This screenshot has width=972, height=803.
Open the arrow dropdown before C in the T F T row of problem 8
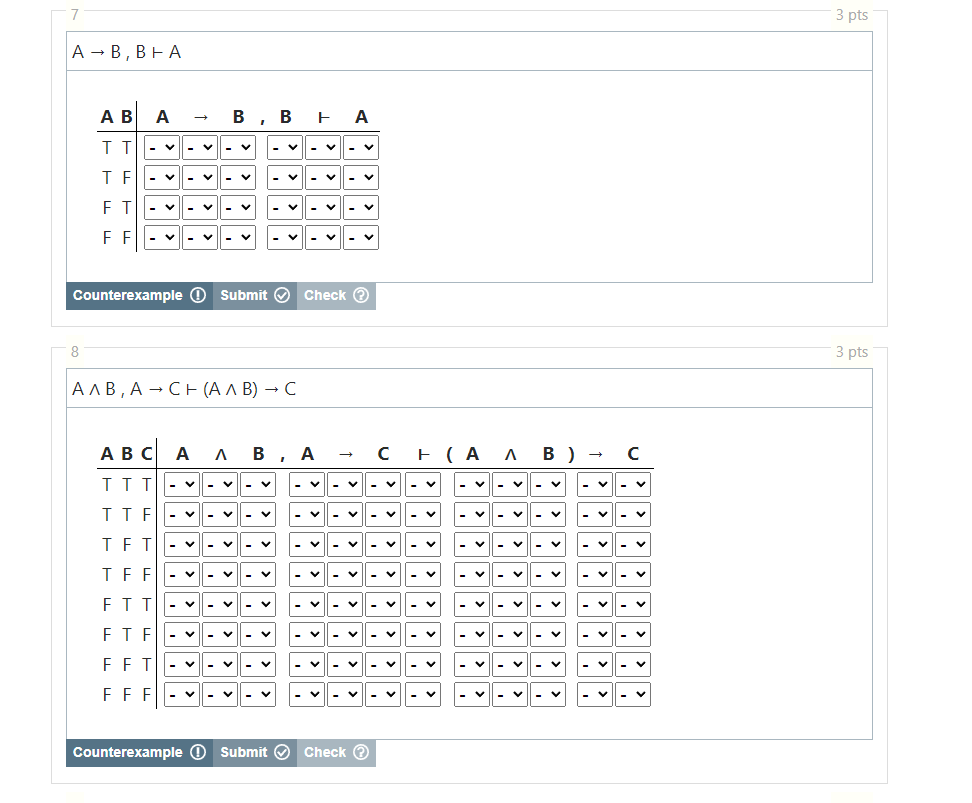[x=344, y=544]
